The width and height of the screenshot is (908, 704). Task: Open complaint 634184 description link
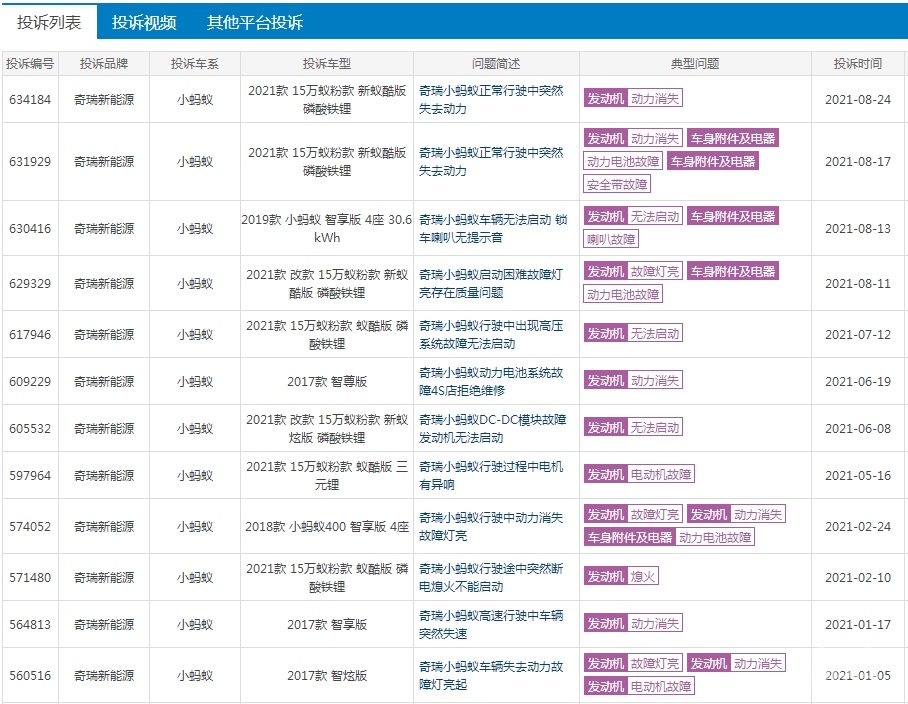coord(491,100)
